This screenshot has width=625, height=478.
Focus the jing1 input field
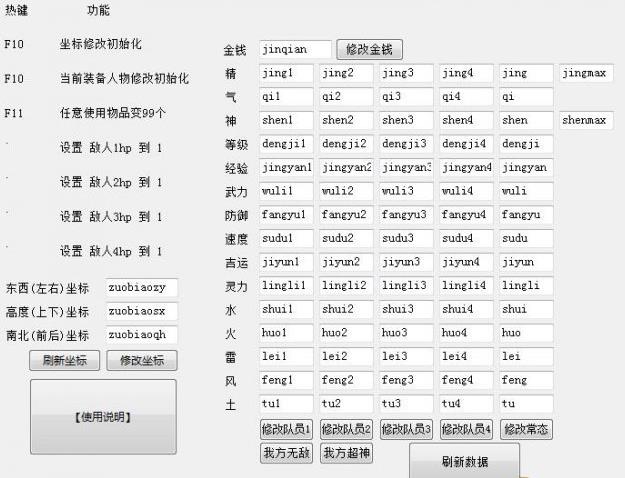coord(286,73)
